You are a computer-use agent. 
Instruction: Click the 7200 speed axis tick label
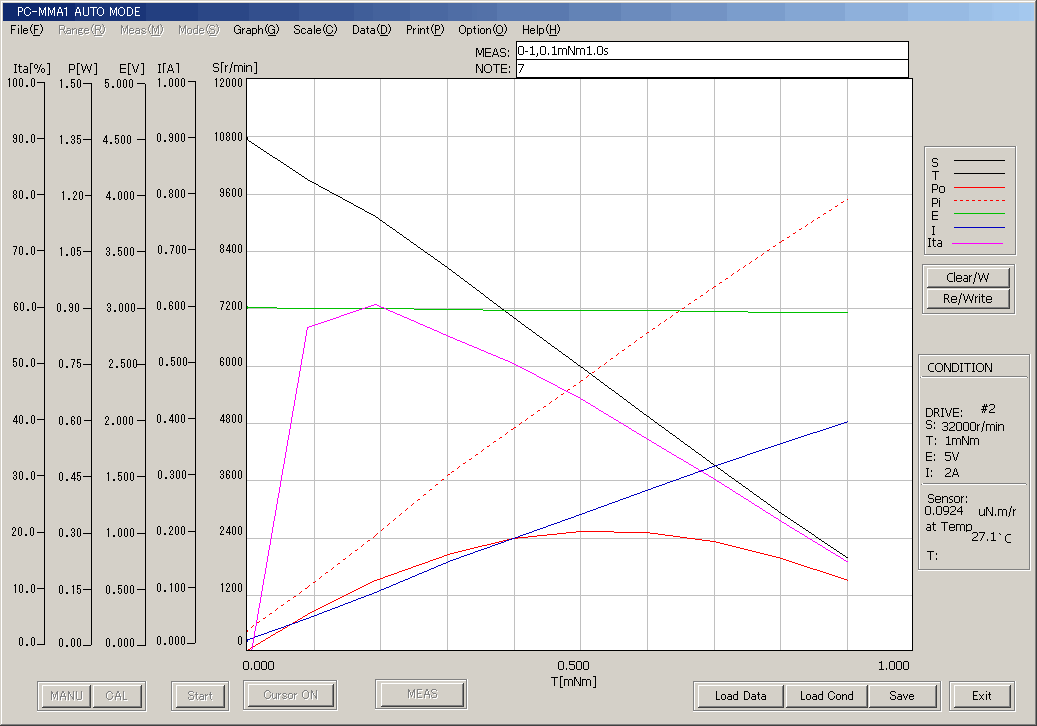click(x=231, y=306)
